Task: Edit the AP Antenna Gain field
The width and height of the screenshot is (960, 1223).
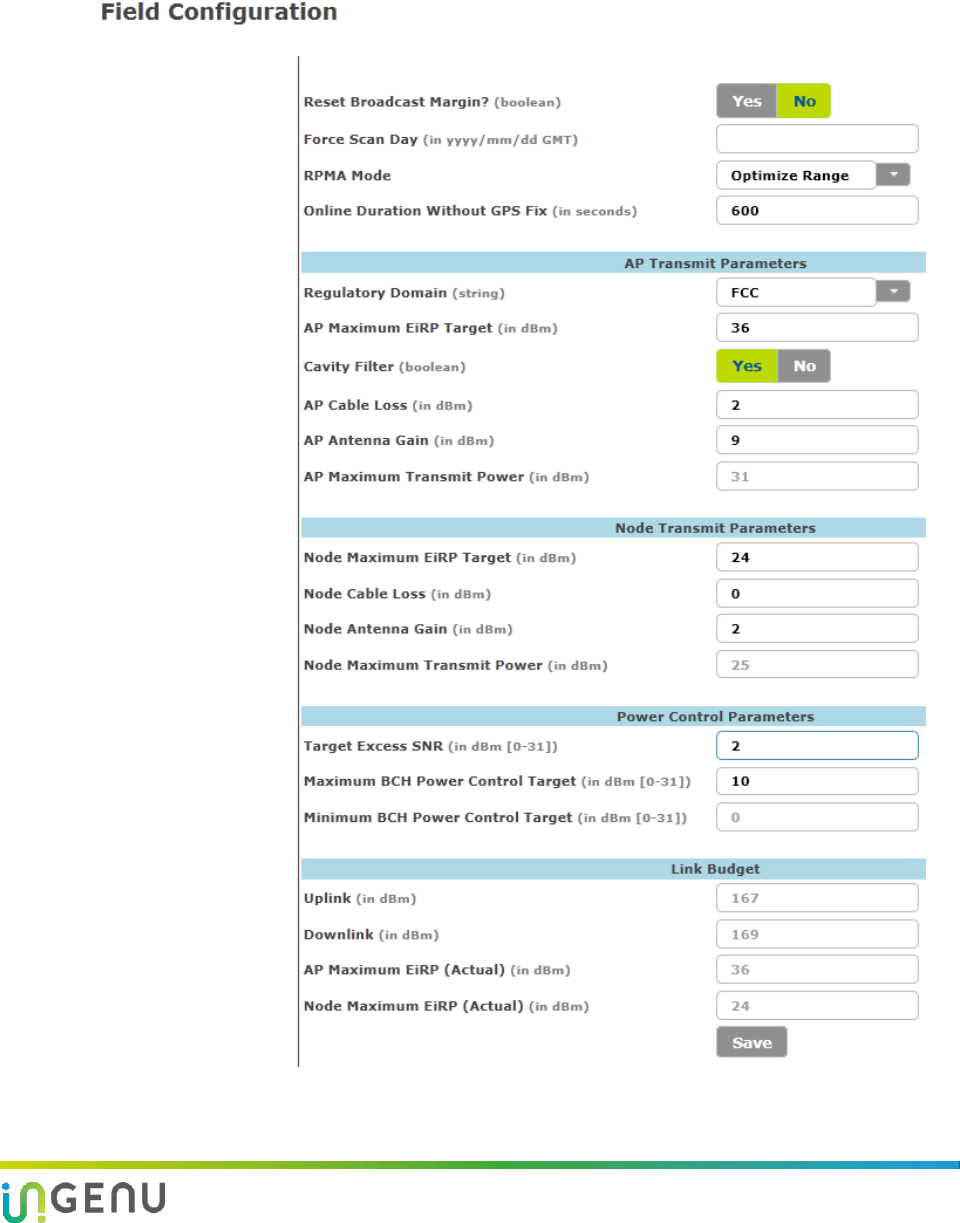Action: (x=817, y=440)
